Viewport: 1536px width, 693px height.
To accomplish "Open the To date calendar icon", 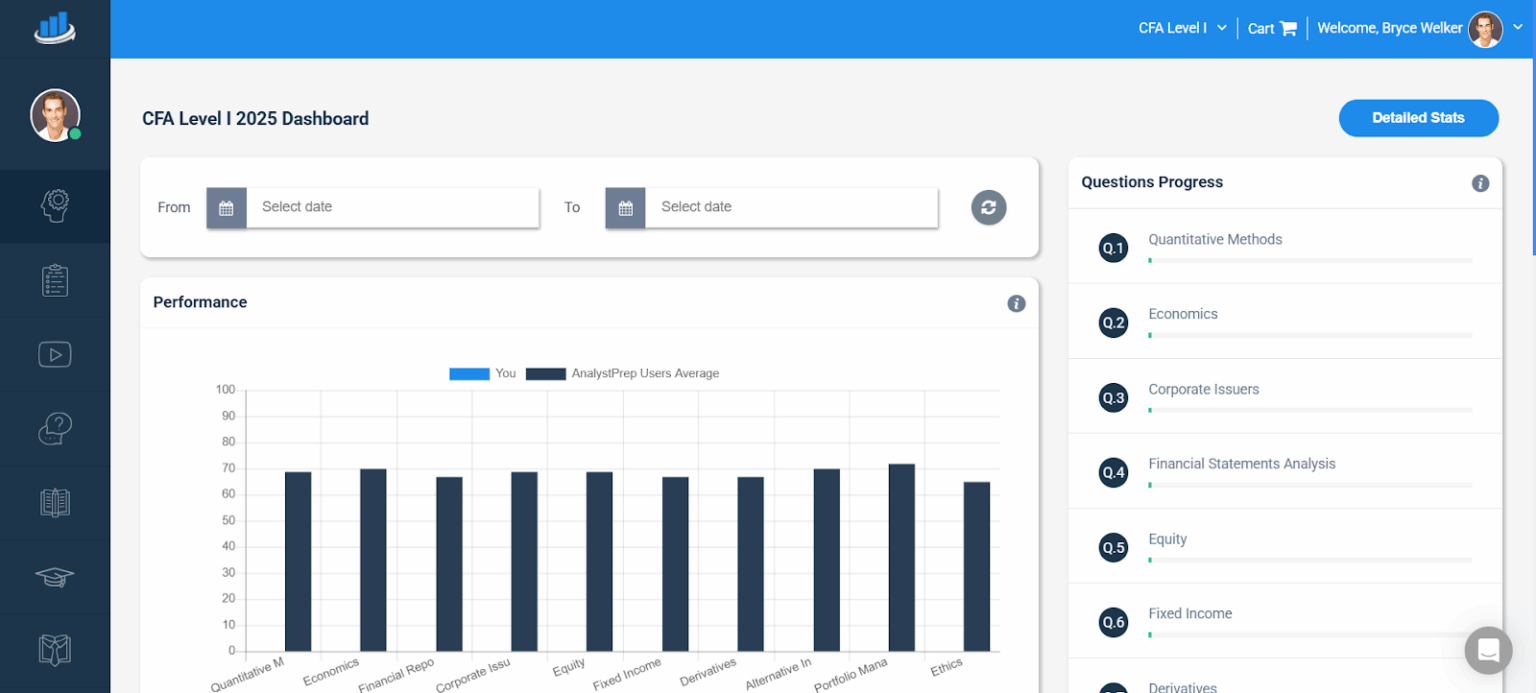I will pos(625,208).
